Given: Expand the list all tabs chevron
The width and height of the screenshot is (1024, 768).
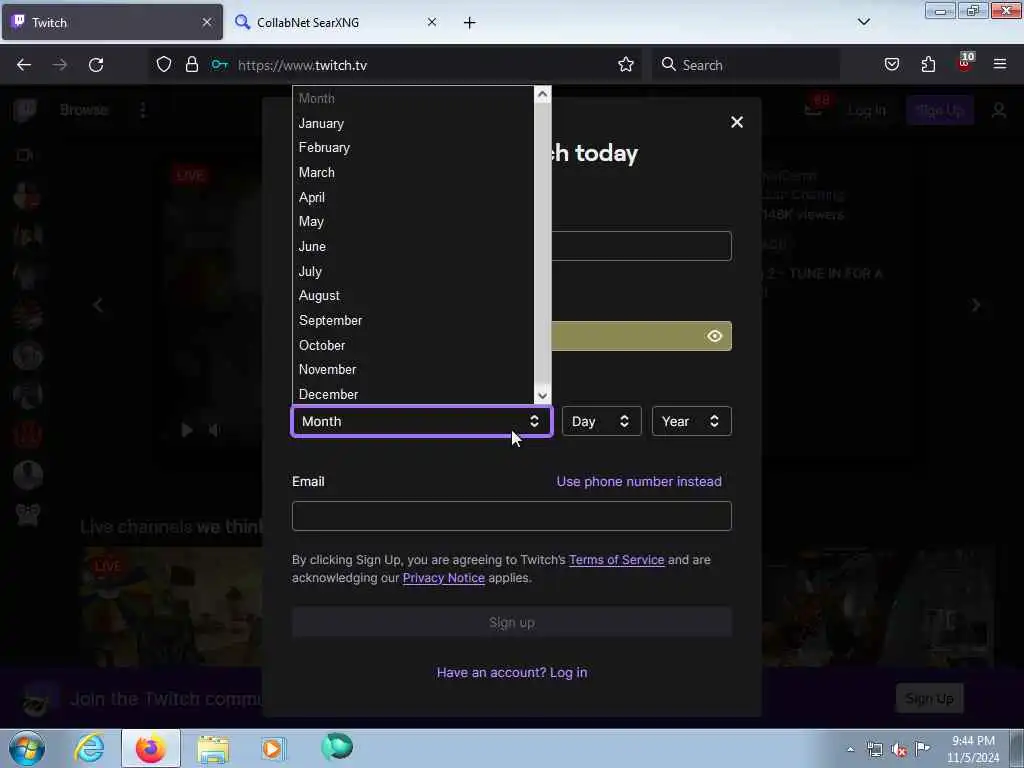Looking at the screenshot, I should point(863,22).
